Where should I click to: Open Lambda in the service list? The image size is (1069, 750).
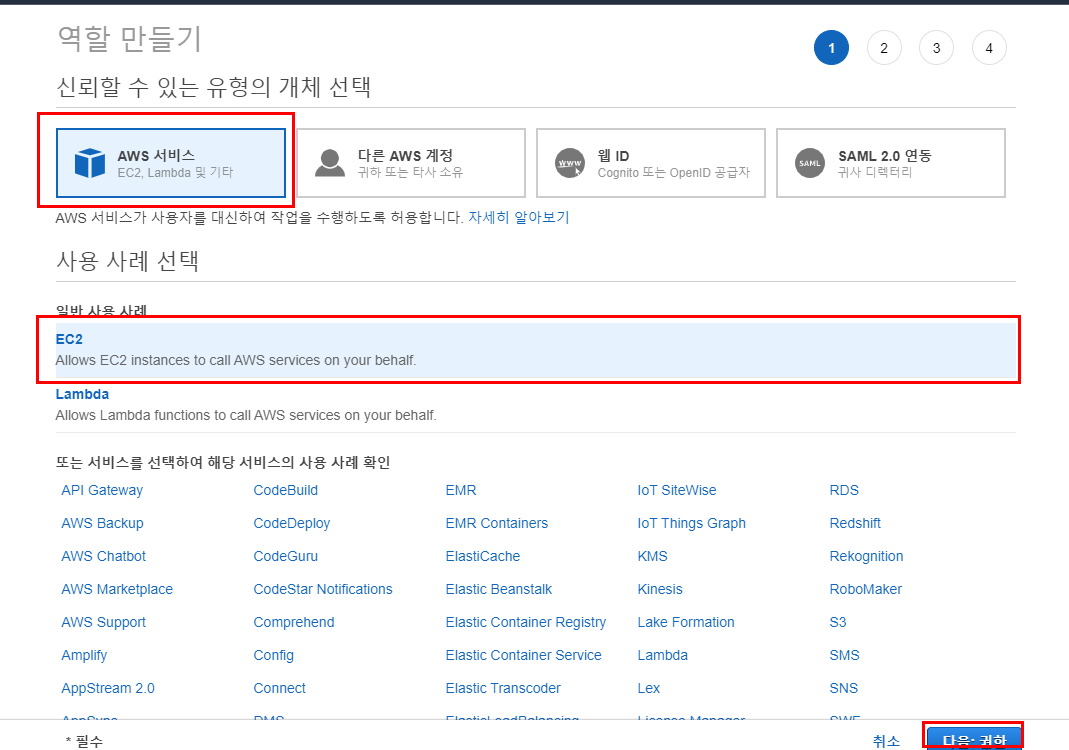click(663, 655)
